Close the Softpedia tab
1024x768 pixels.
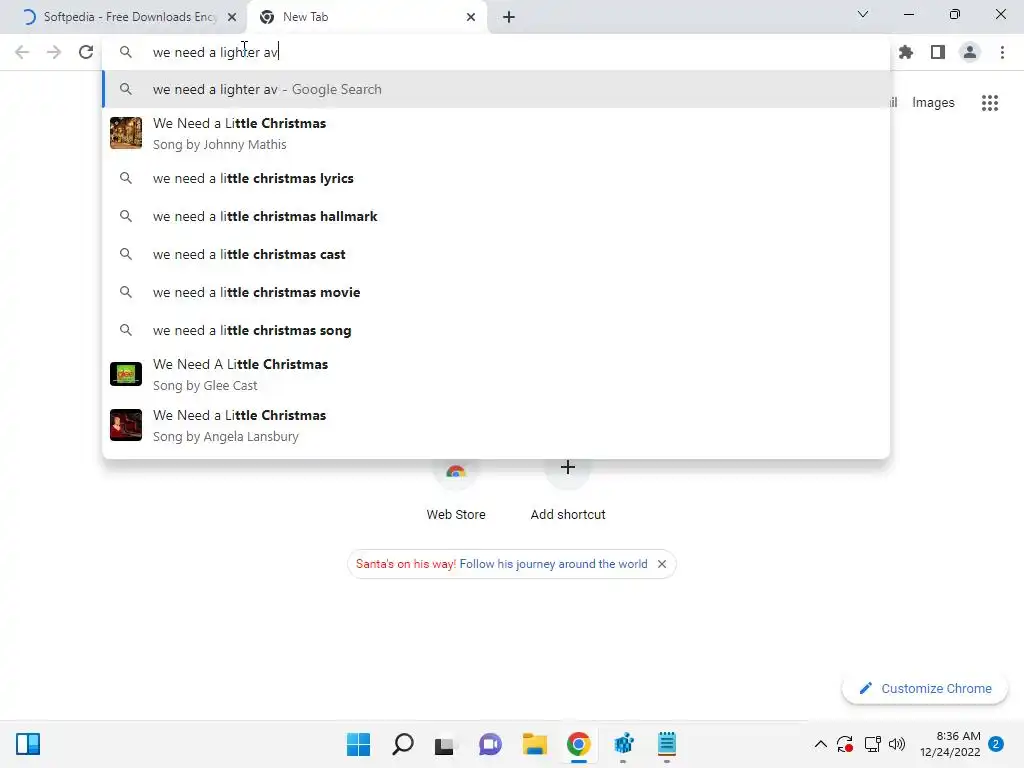click(x=232, y=17)
